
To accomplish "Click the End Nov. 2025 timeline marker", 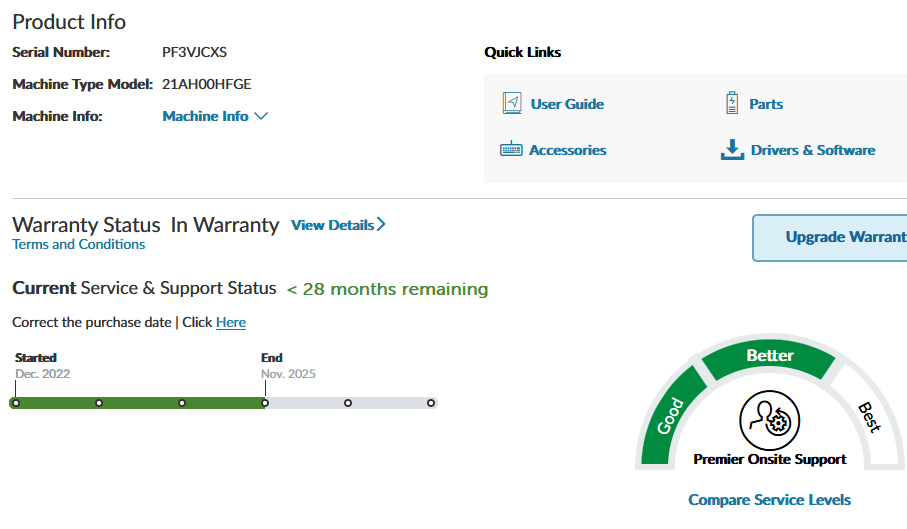I will (265, 403).
